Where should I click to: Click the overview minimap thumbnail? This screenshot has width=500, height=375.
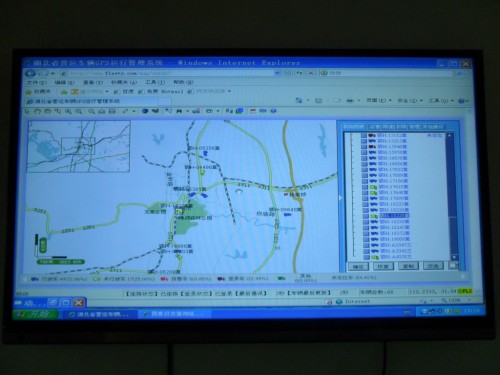[79, 146]
